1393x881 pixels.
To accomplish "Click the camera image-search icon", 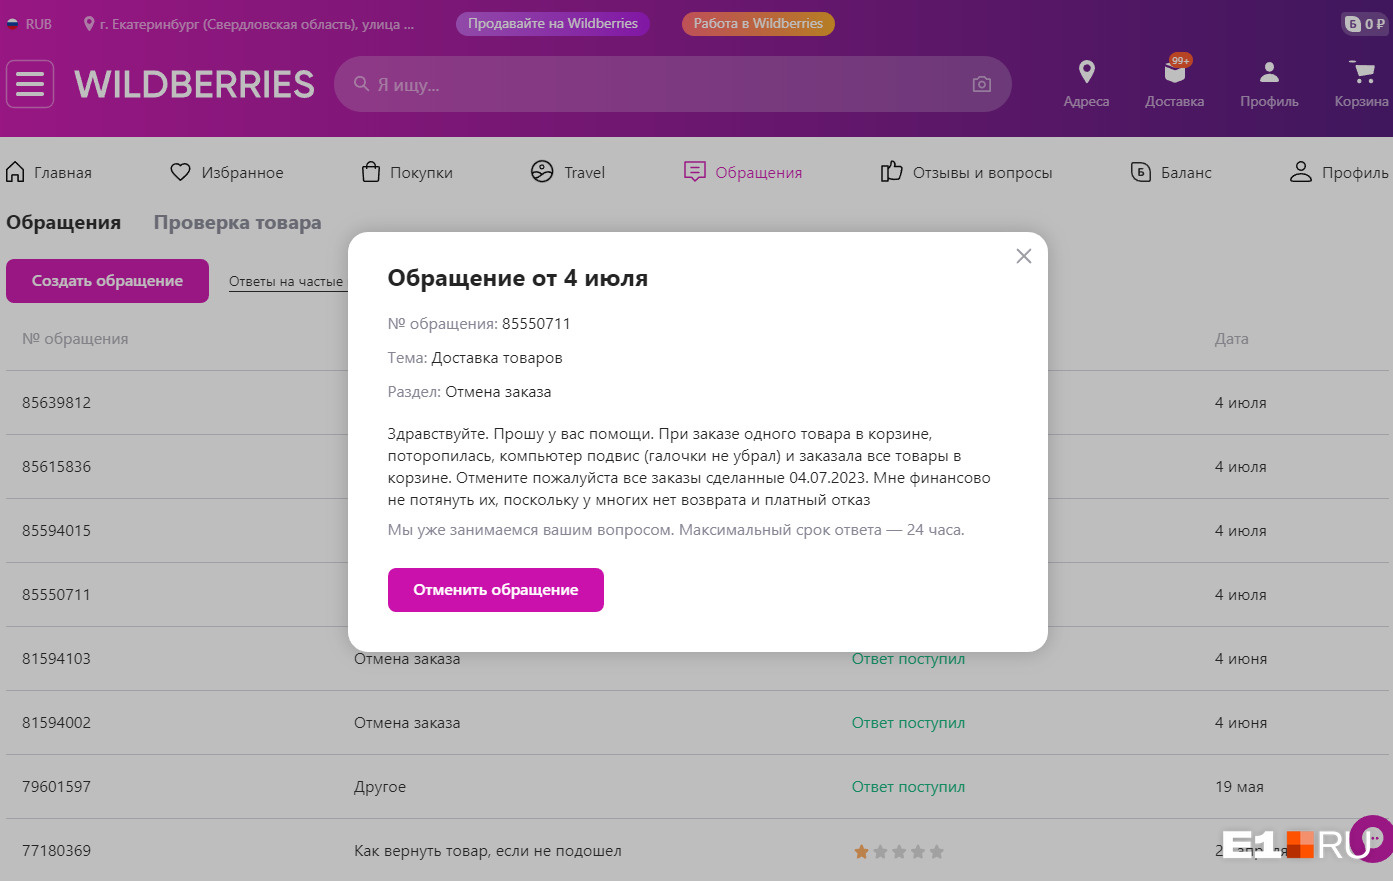I will pos(981,85).
